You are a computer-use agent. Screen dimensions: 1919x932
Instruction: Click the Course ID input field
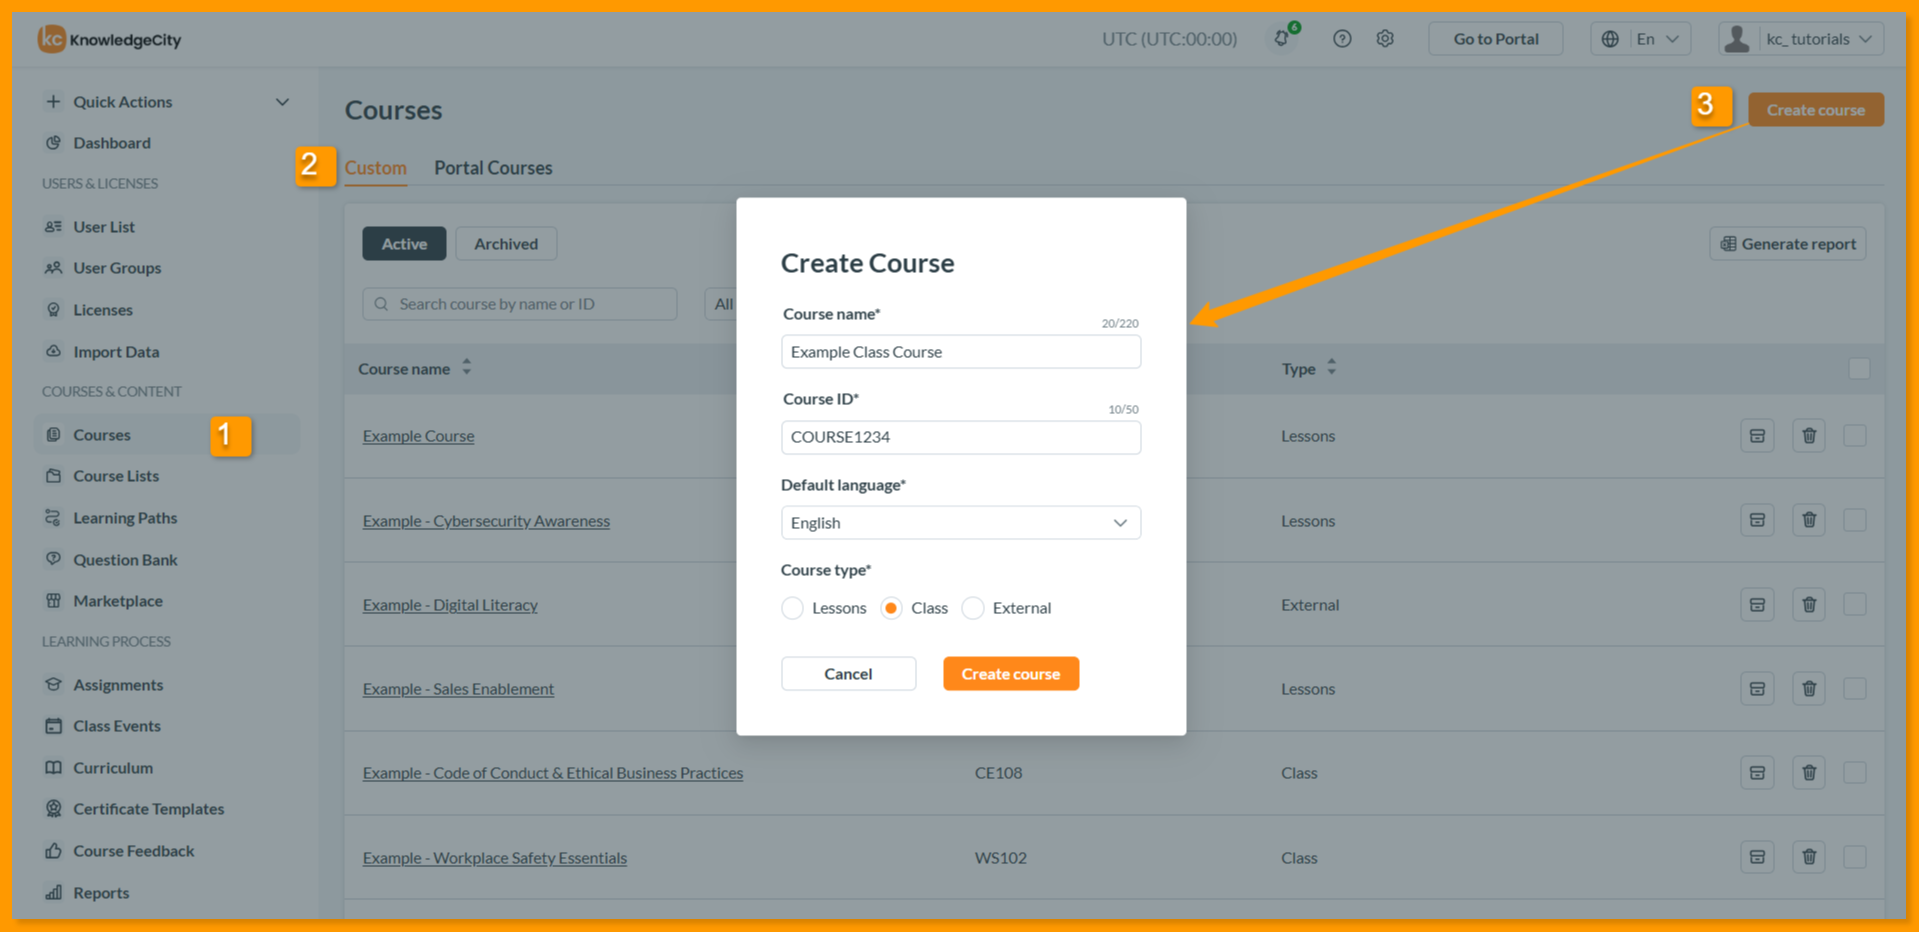tap(960, 437)
